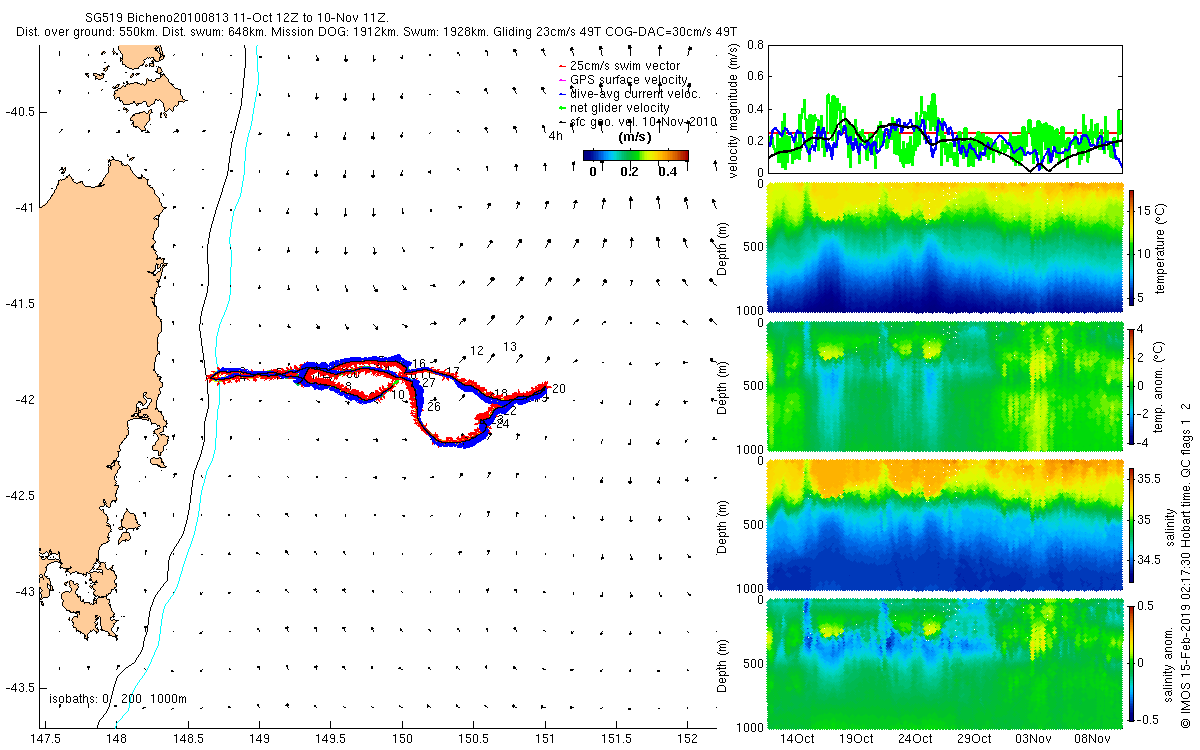
Task: Click the velocity magnitude time-series plot
Action: coord(945,109)
